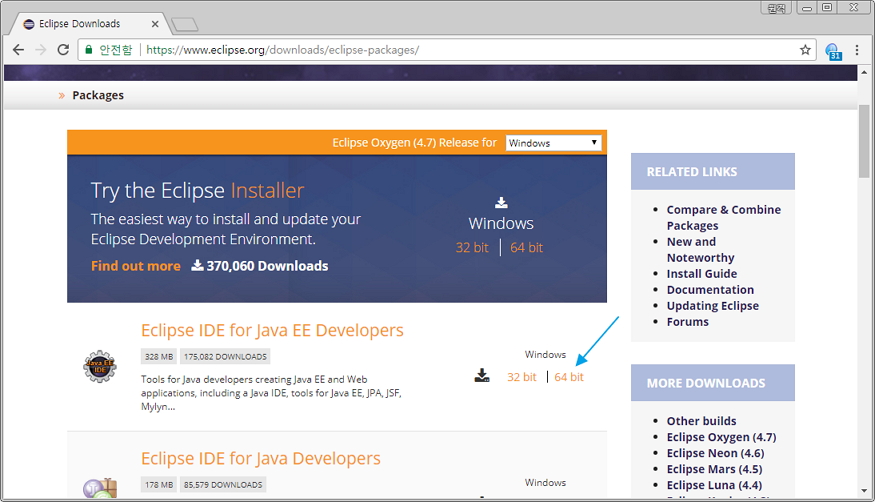This screenshot has width=875, height=502.
Task: Click the RELATED LINKS heading
Action: point(692,172)
